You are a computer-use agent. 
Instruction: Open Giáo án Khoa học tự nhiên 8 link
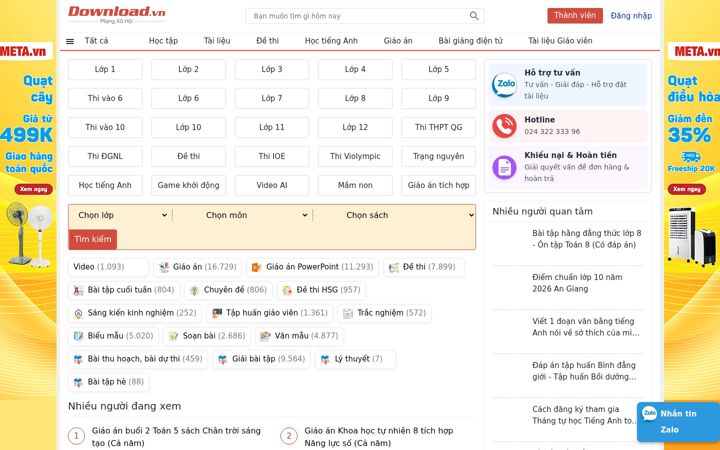click(x=378, y=437)
